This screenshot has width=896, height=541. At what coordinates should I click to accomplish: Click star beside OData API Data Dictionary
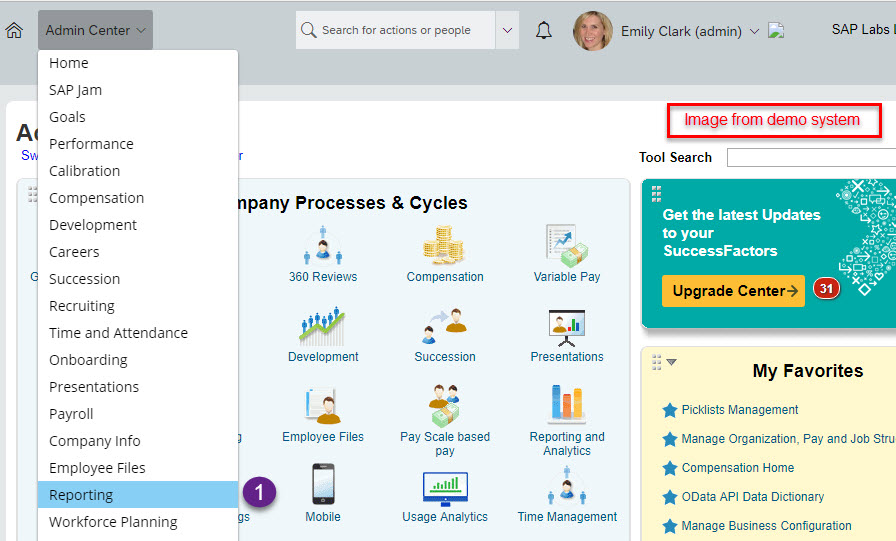[x=669, y=497]
